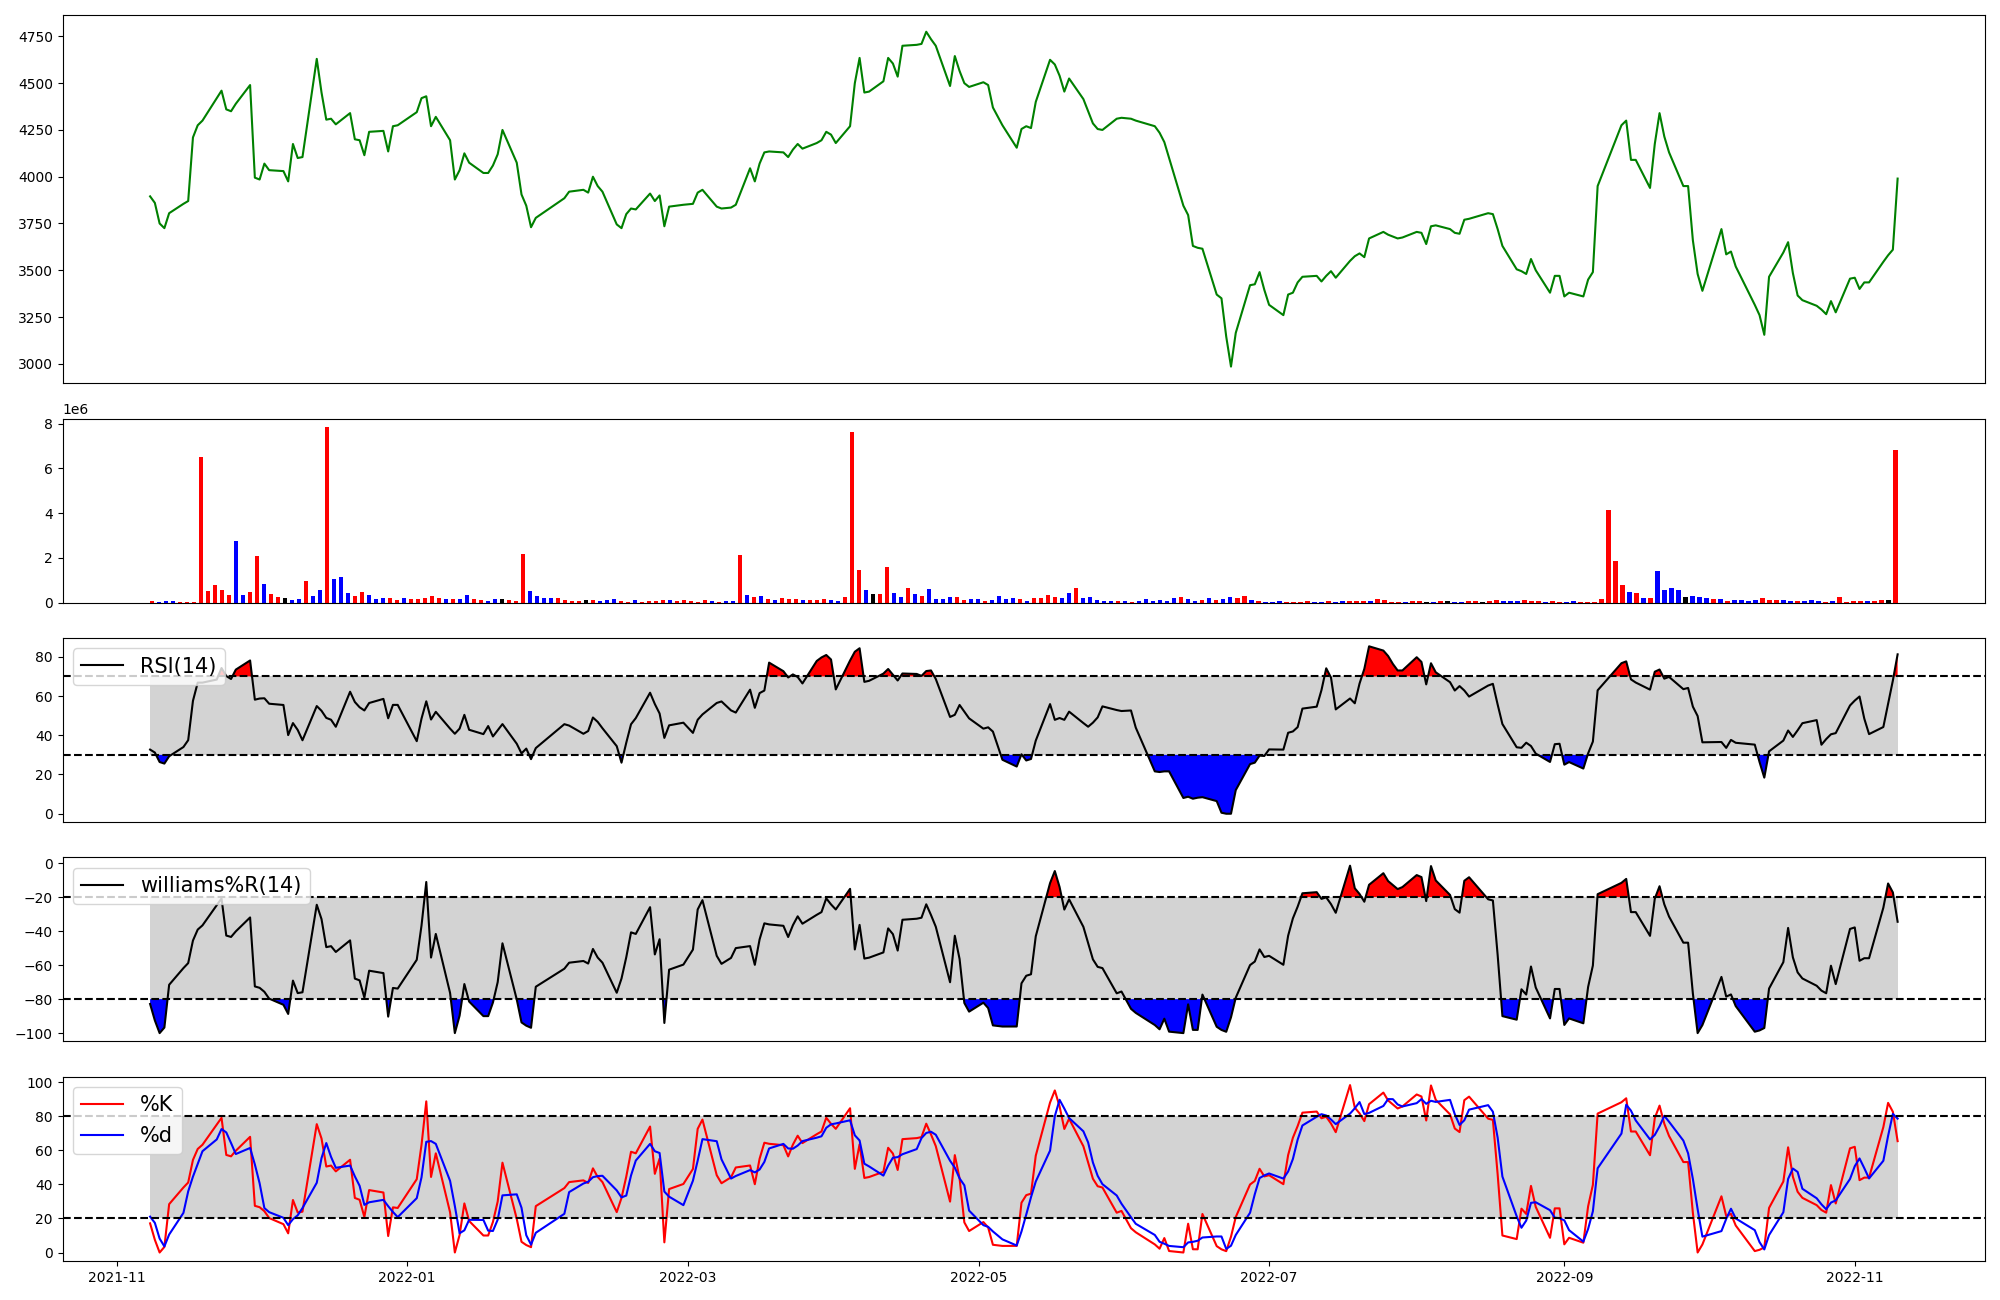2000x1300 pixels.
Task: Click the 3000 price axis tick label
Action: (x=35, y=364)
